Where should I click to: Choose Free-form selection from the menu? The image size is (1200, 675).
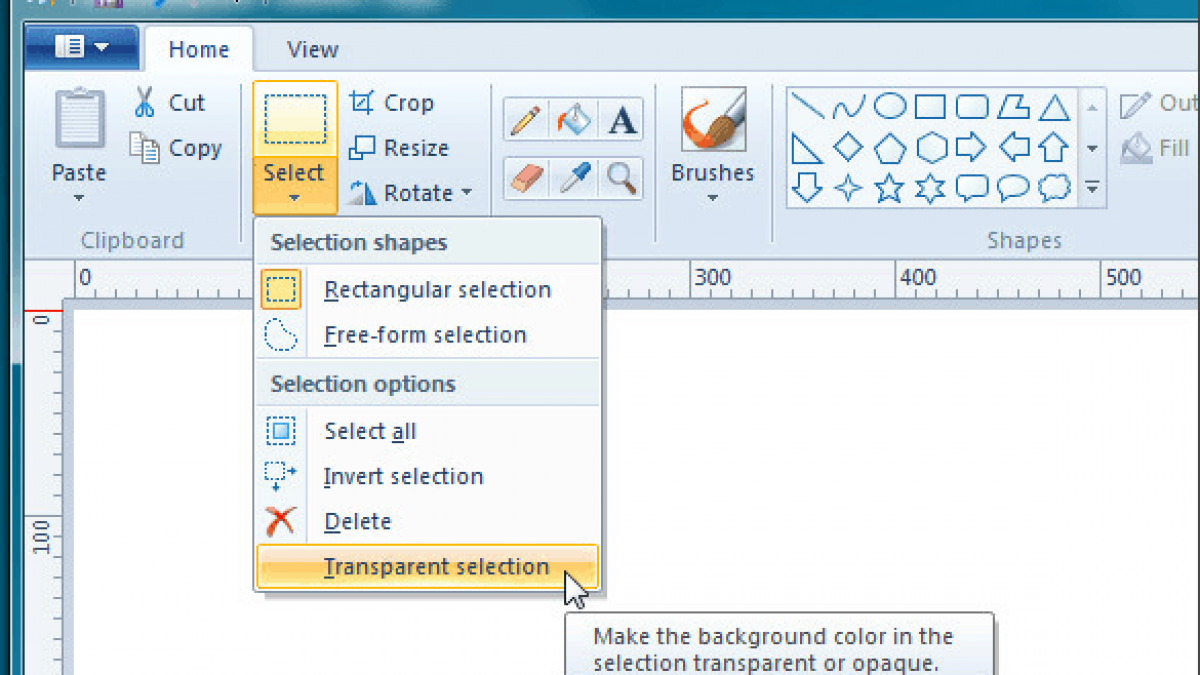click(x=428, y=335)
